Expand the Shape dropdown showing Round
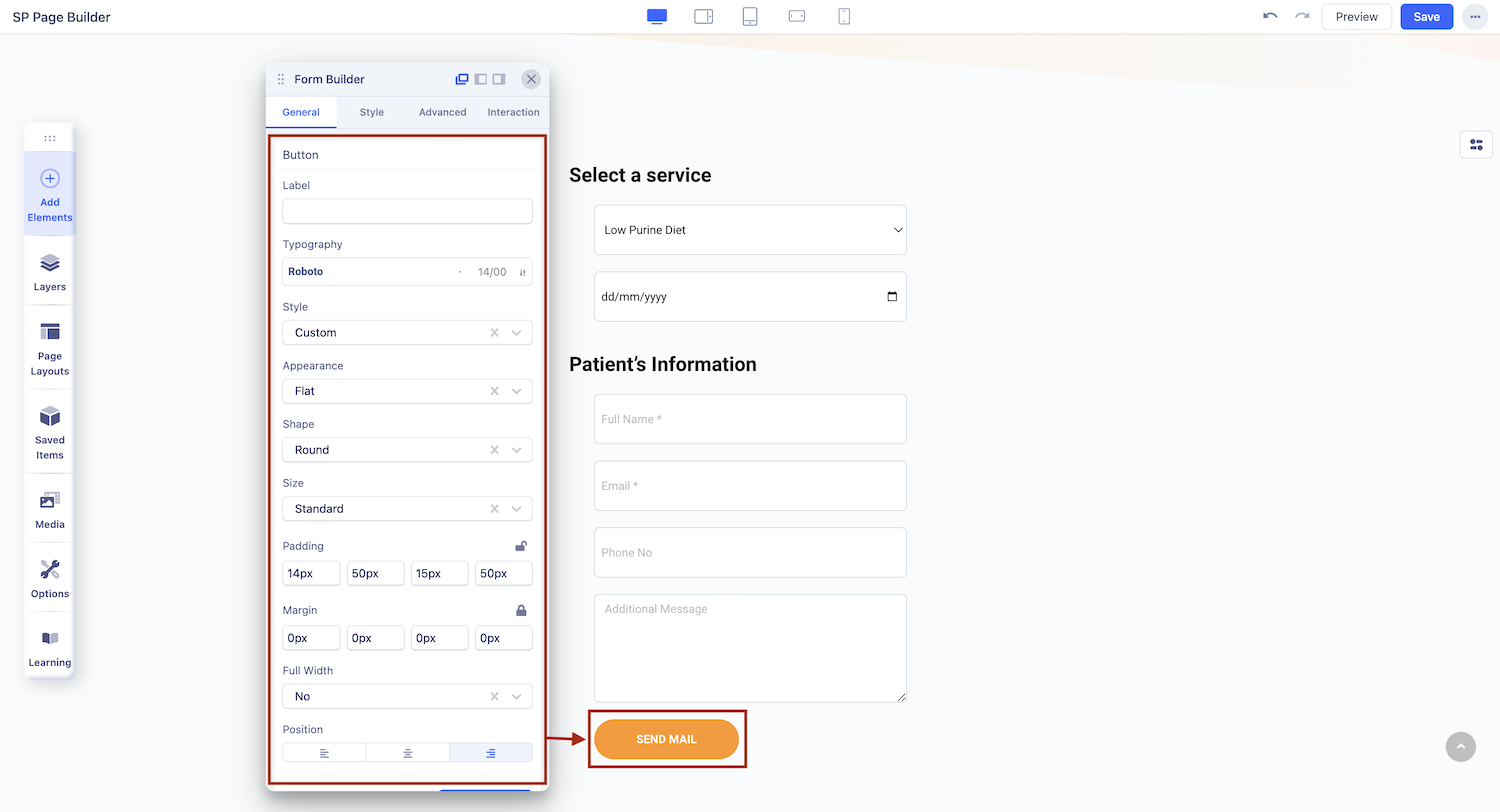The height and width of the screenshot is (812, 1500). pos(407,450)
